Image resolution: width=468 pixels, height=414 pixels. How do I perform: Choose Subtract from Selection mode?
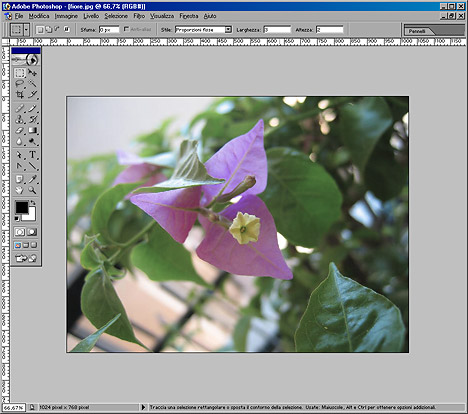(x=57, y=30)
